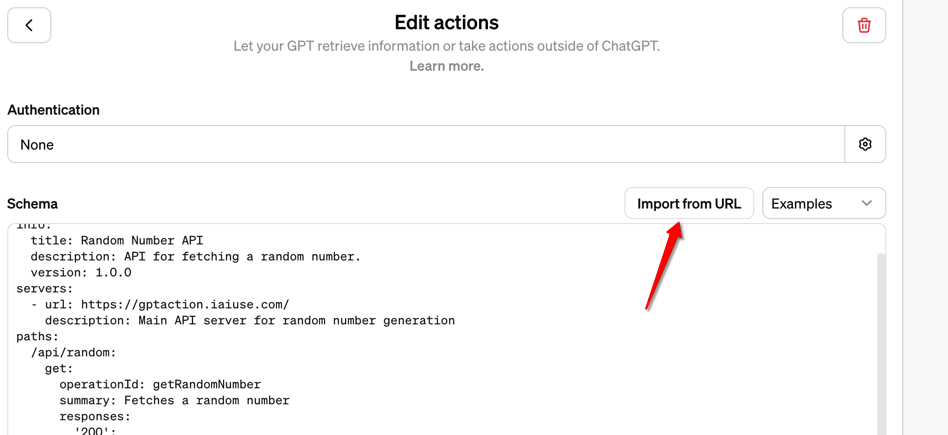Go back using the left chevron button
Viewport: 948px width, 435px height.
[x=29, y=25]
